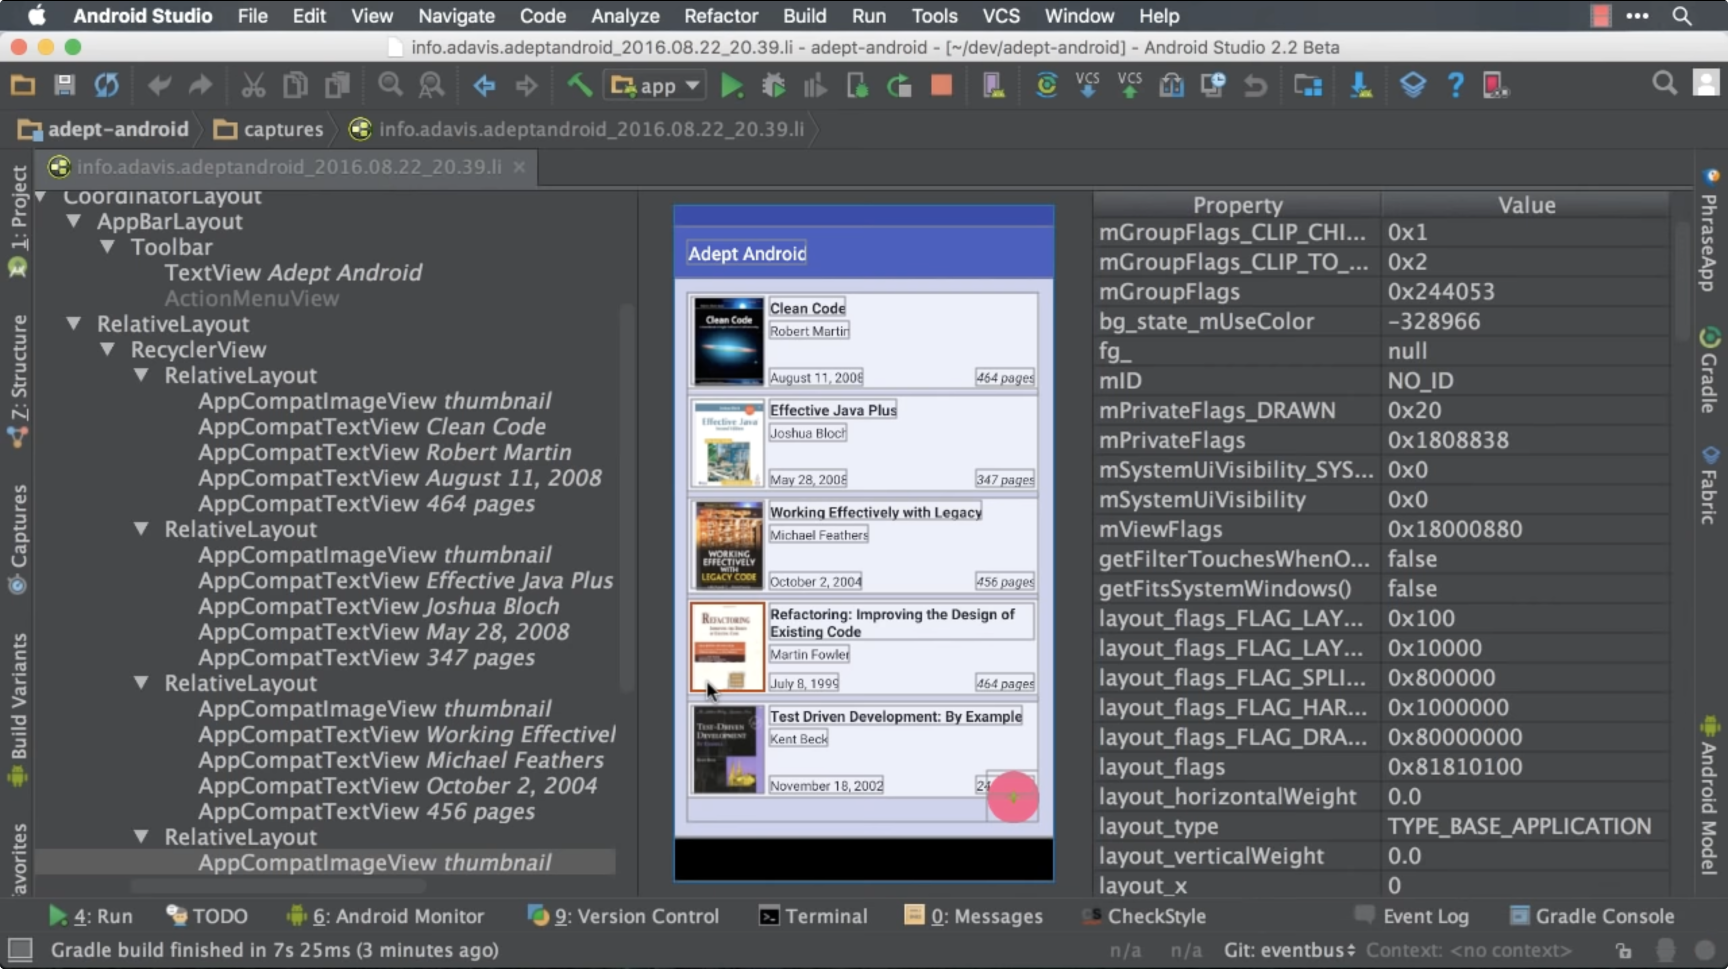Open the AVD Manager phone icon
Viewport: 1728px width, 969px height.
click(993, 85)
